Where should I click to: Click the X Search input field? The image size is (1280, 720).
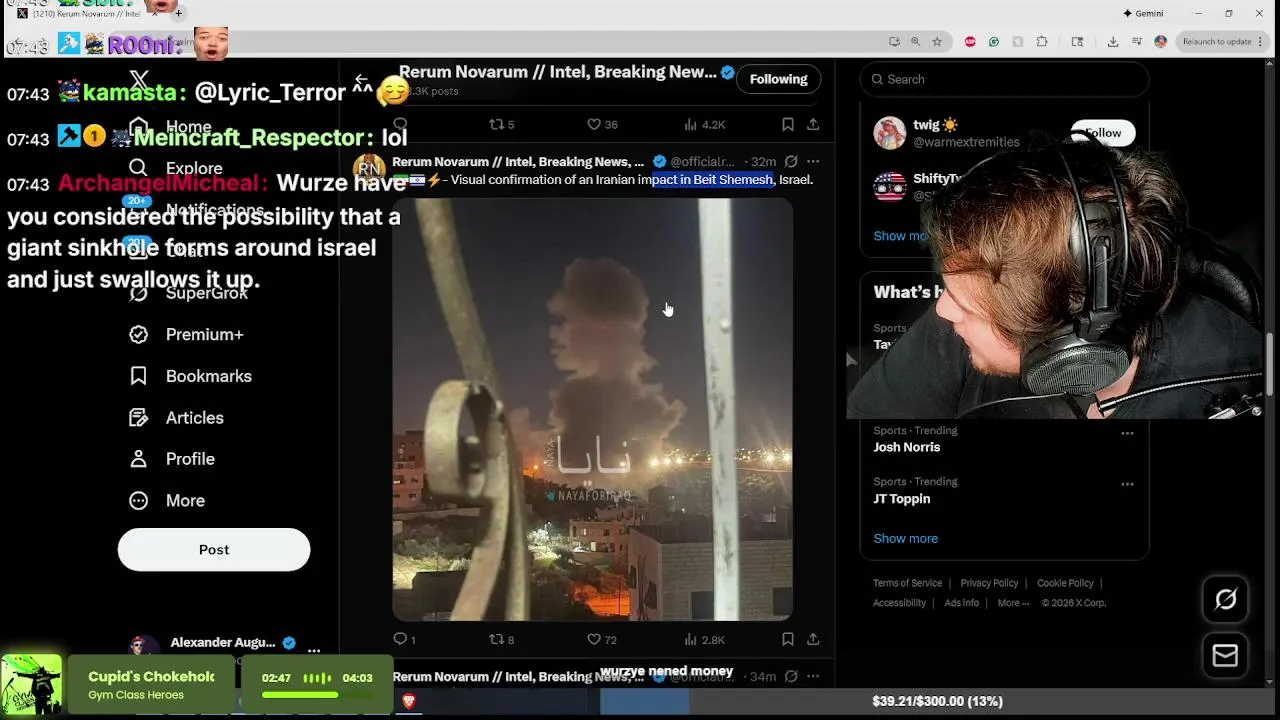1004,79
